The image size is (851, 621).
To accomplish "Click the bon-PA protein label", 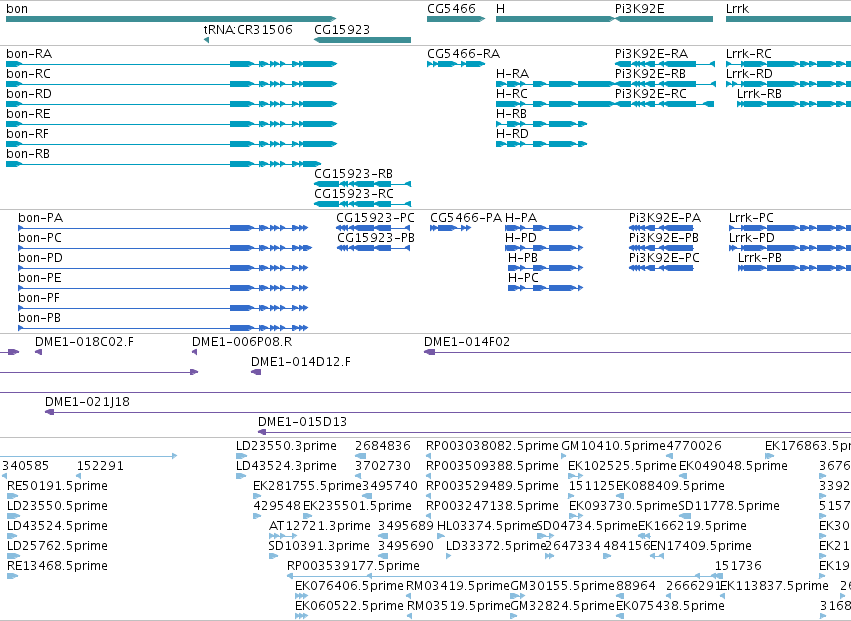I will pos(41,218).
